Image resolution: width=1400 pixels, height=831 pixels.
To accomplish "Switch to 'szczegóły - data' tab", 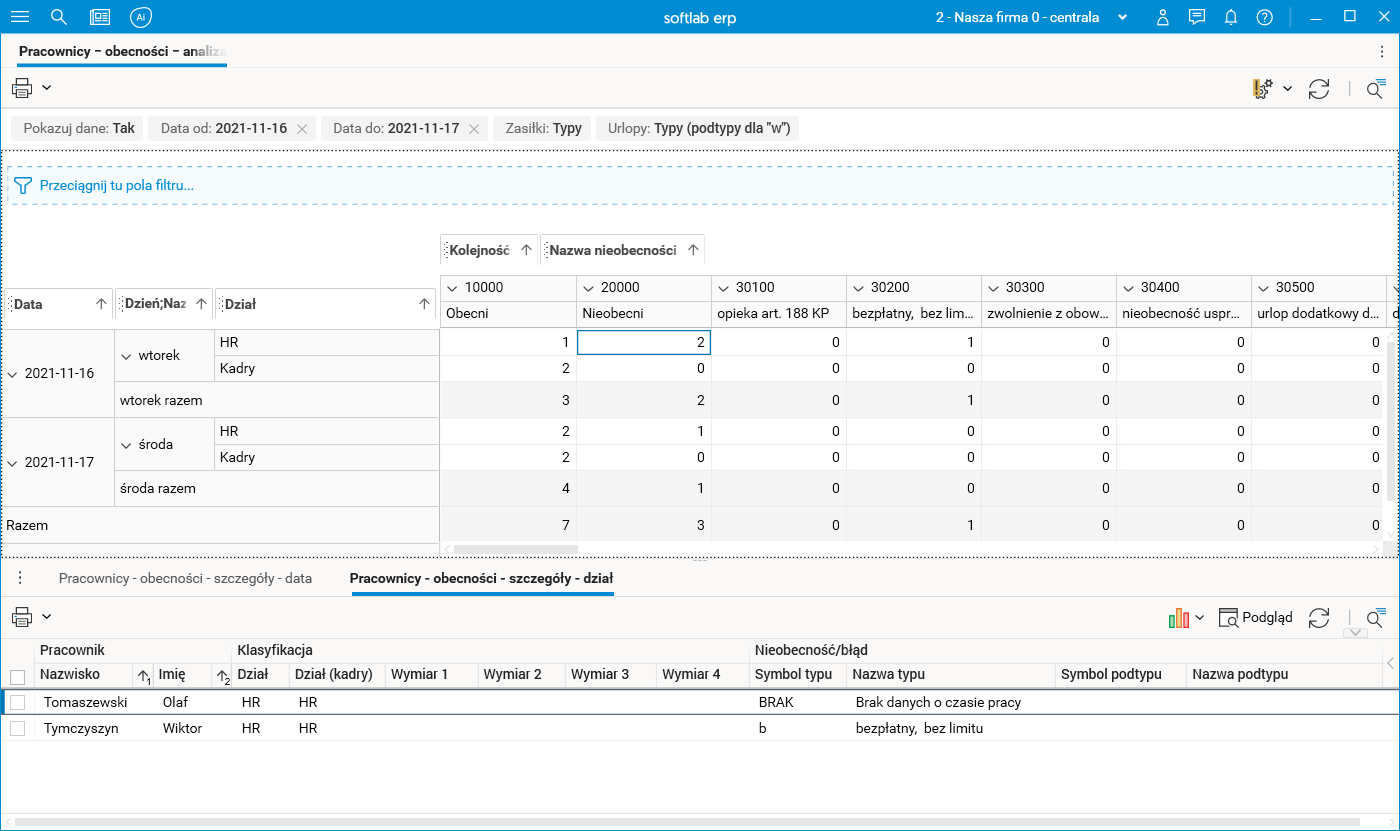I will (x=185, y=578).
